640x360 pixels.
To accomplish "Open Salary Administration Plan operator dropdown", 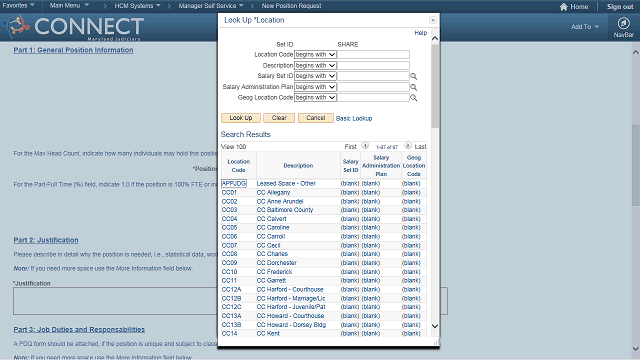I will [x=315, y=87].
